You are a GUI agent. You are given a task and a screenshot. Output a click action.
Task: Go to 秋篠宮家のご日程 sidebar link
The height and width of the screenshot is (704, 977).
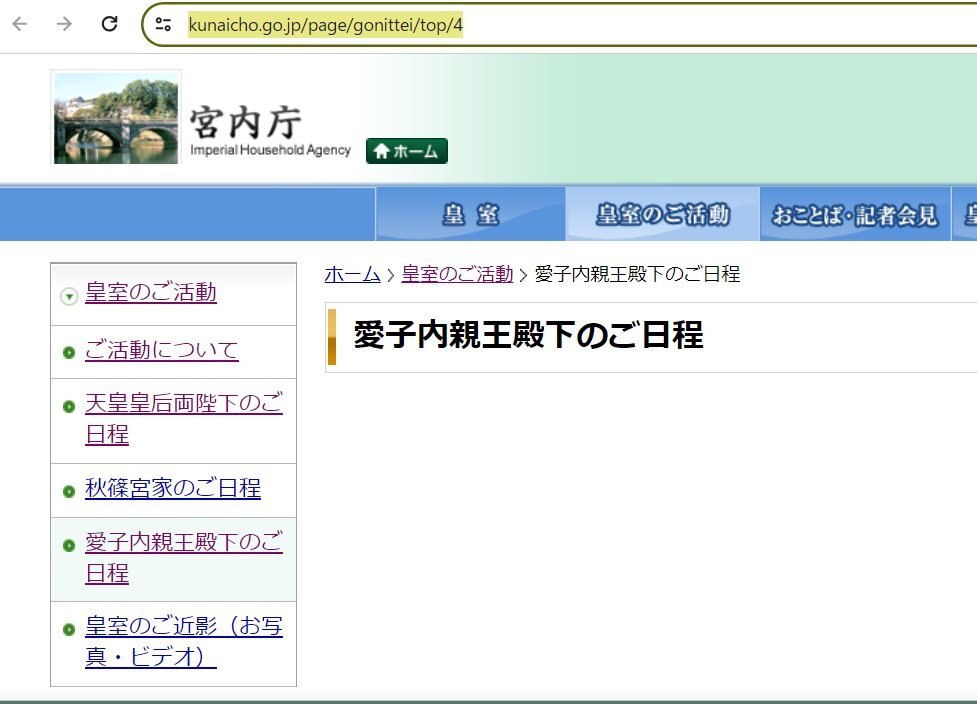coord(173,488)
